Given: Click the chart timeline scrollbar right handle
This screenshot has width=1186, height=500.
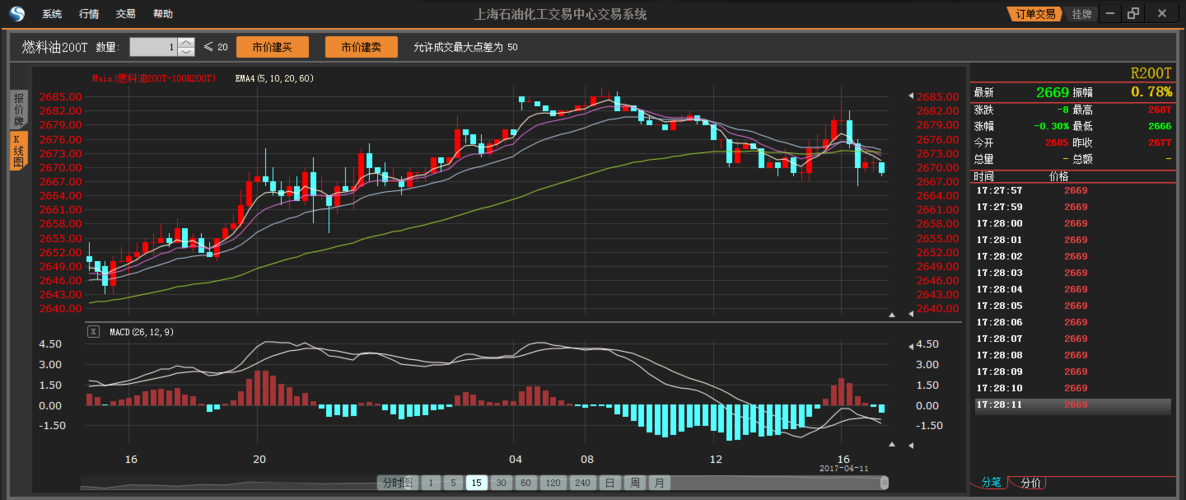Looking at the screenshot, I should 883,483.
